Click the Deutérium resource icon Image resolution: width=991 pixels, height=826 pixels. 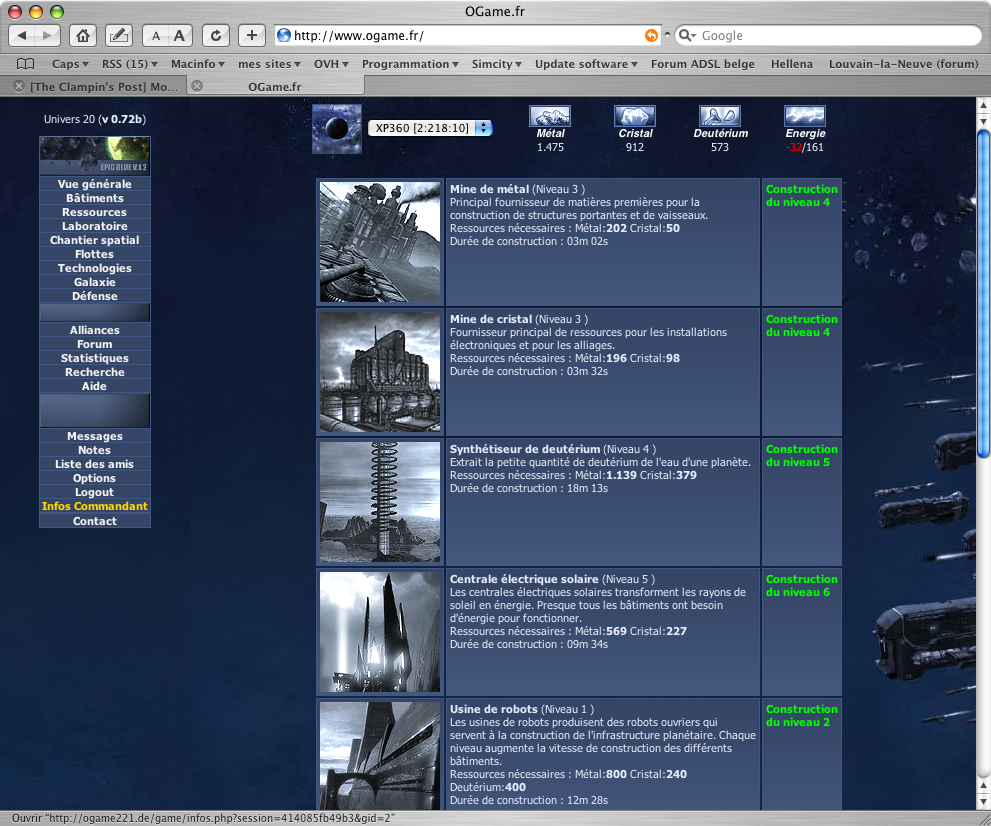pos(720,116)
